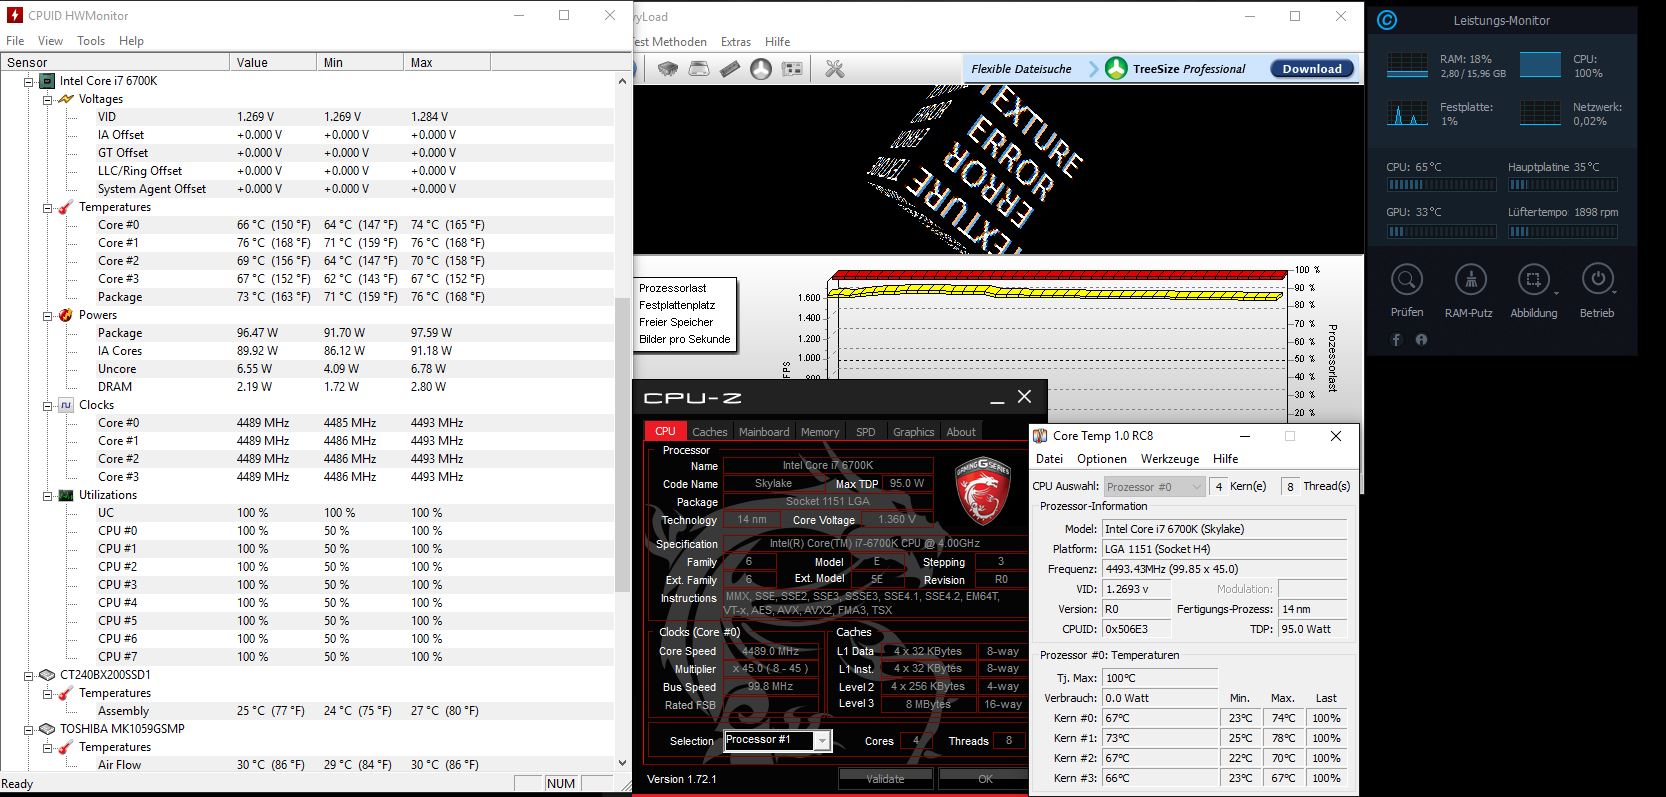This screenshot has width=1666, height=797.
Task: Click the Festplatte activity graph icon
Action: pos(1407,113)
